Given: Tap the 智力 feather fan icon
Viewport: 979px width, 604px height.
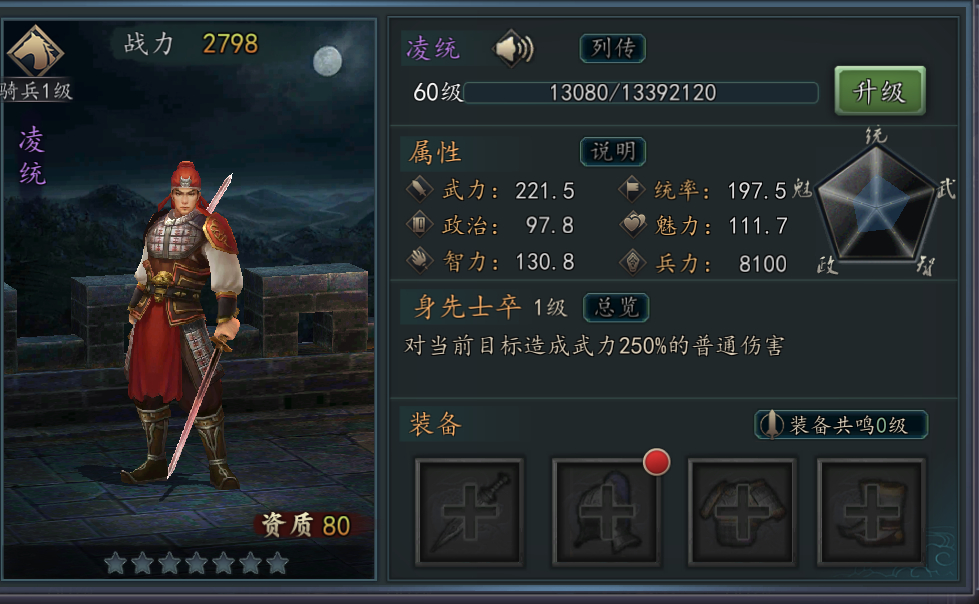Looking at the screenshot, I should tap(420, 260).
